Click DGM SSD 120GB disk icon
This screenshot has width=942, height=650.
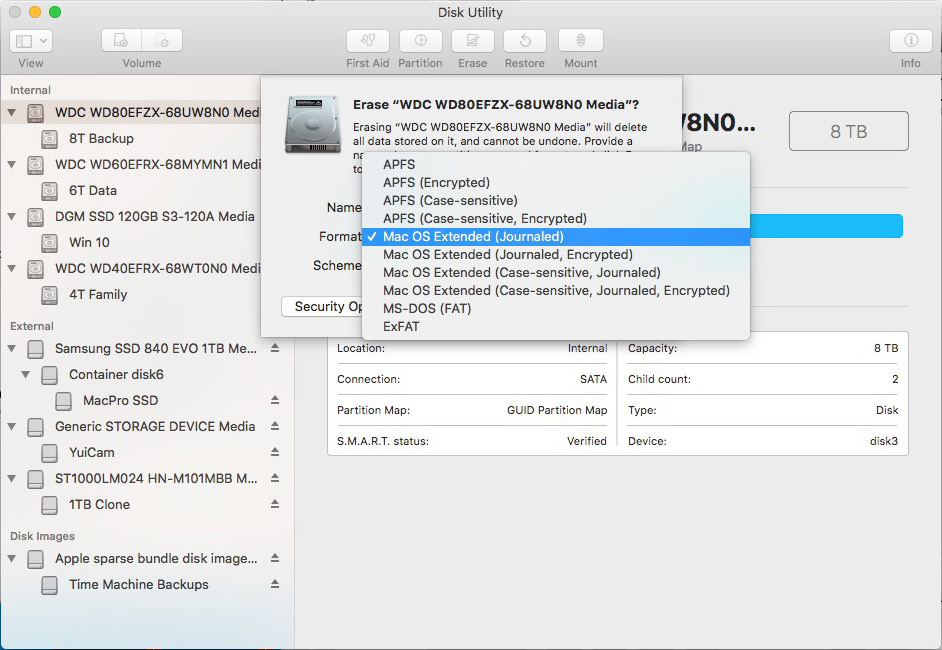click(x=35, y=217)
